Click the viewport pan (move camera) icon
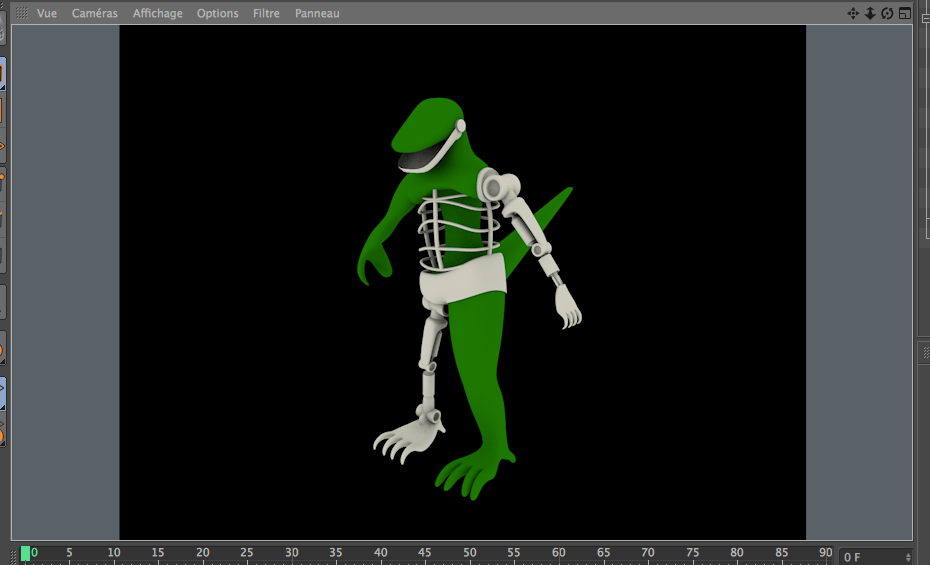 [853, 13]
